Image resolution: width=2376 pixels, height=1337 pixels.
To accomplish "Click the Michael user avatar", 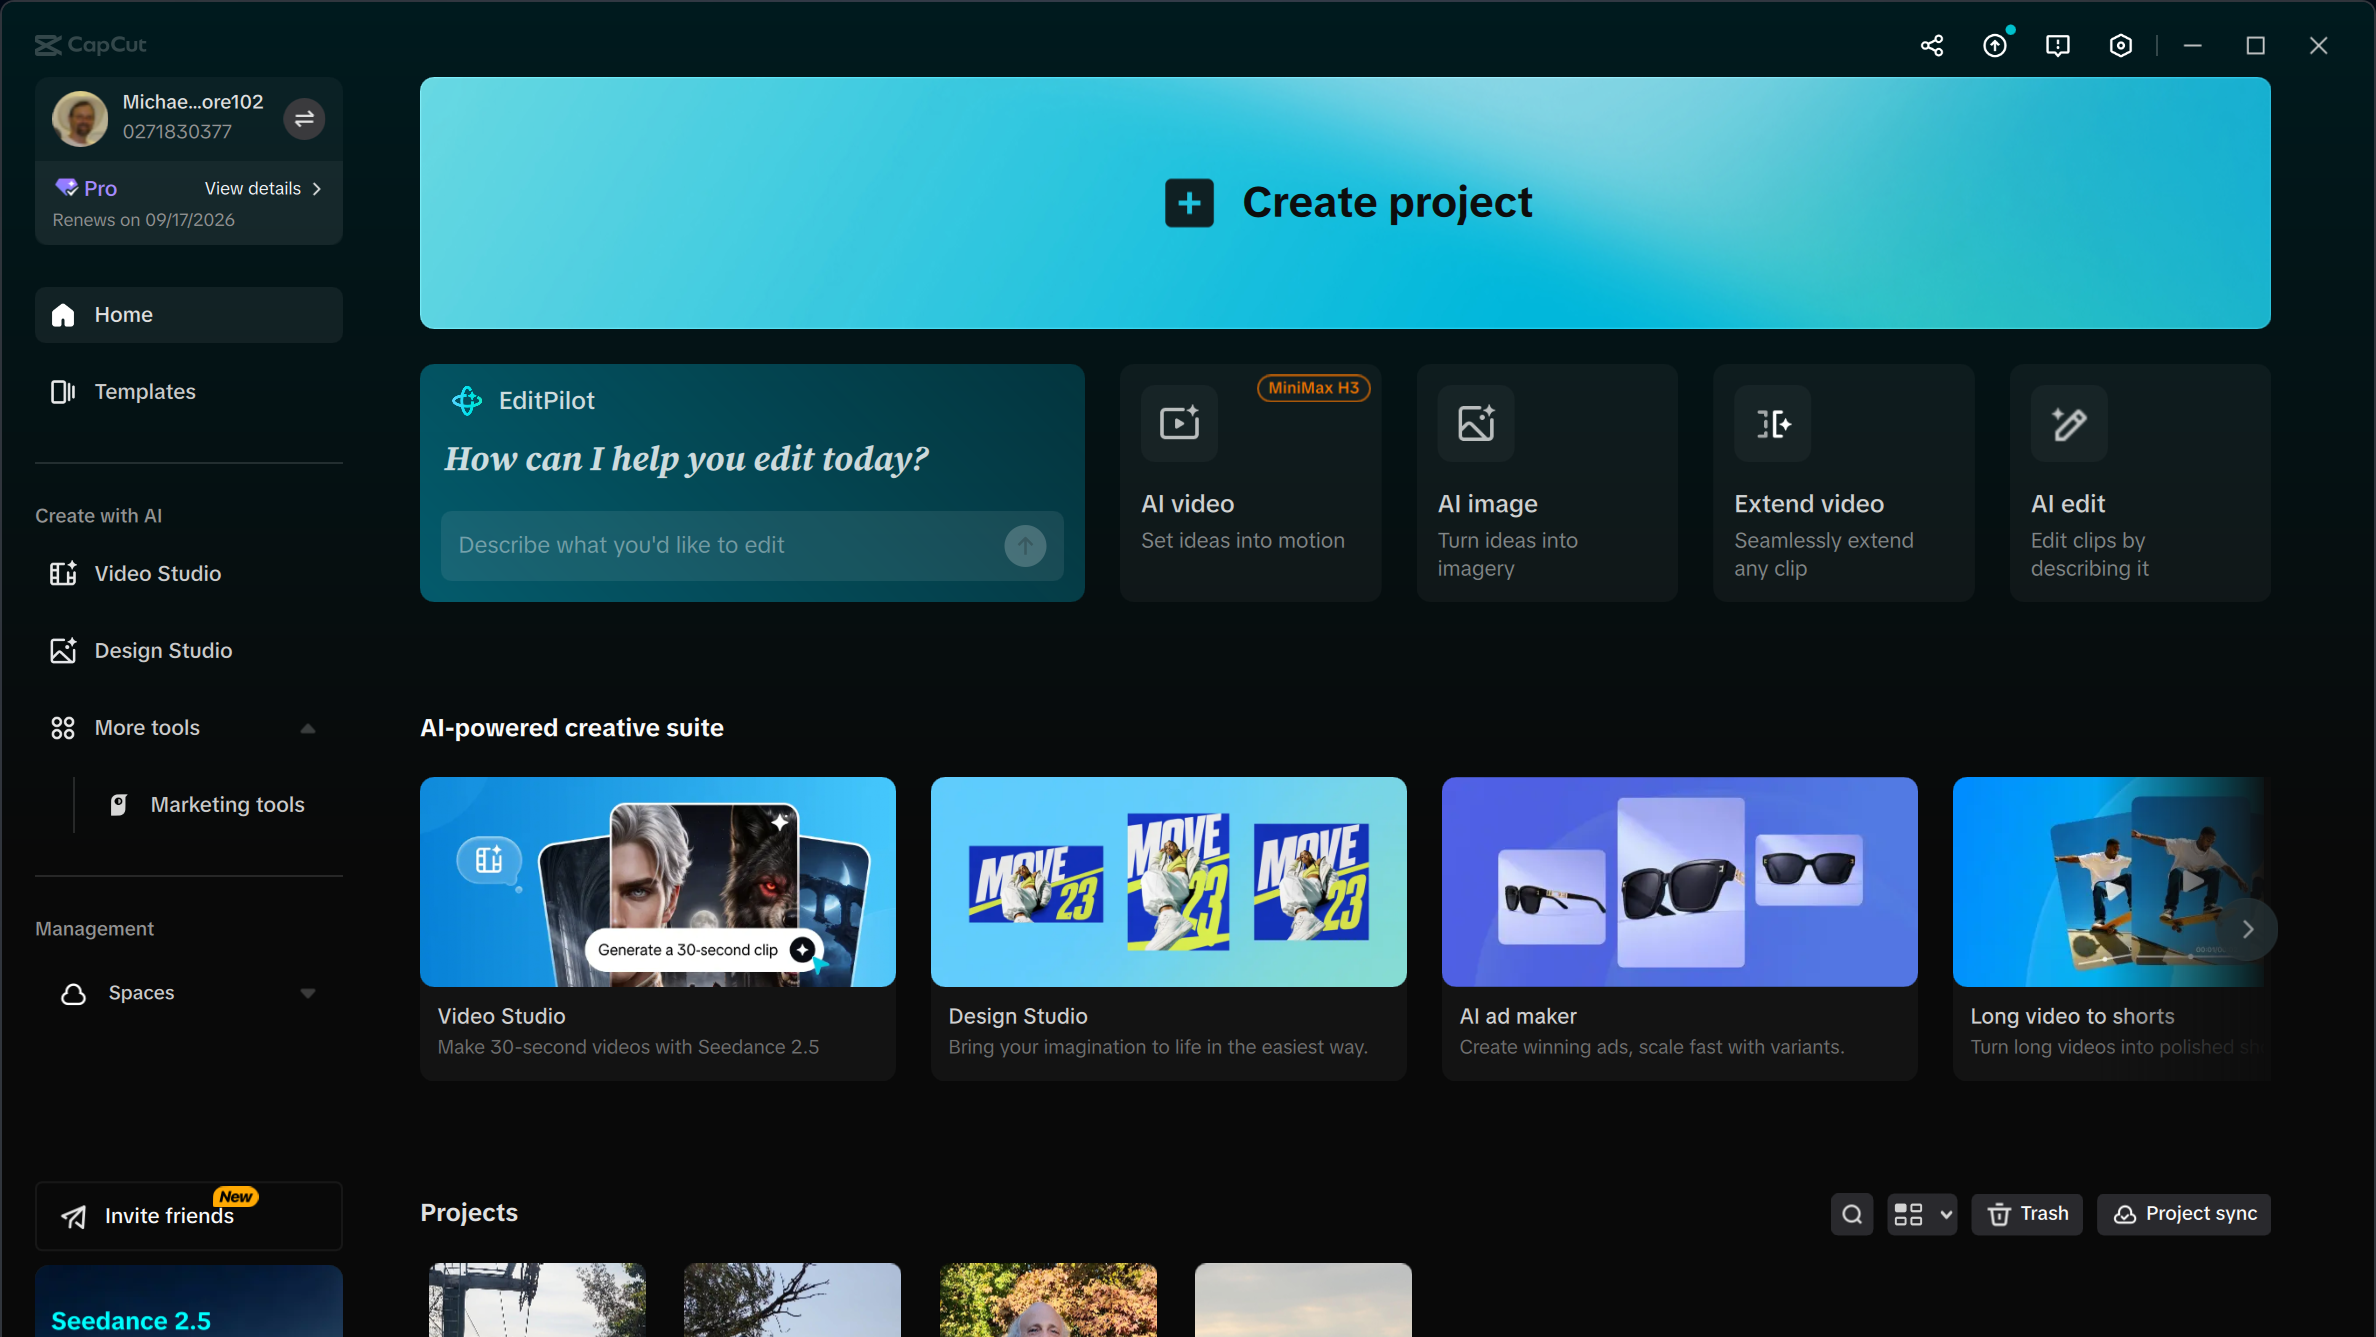I will point(80,118).
